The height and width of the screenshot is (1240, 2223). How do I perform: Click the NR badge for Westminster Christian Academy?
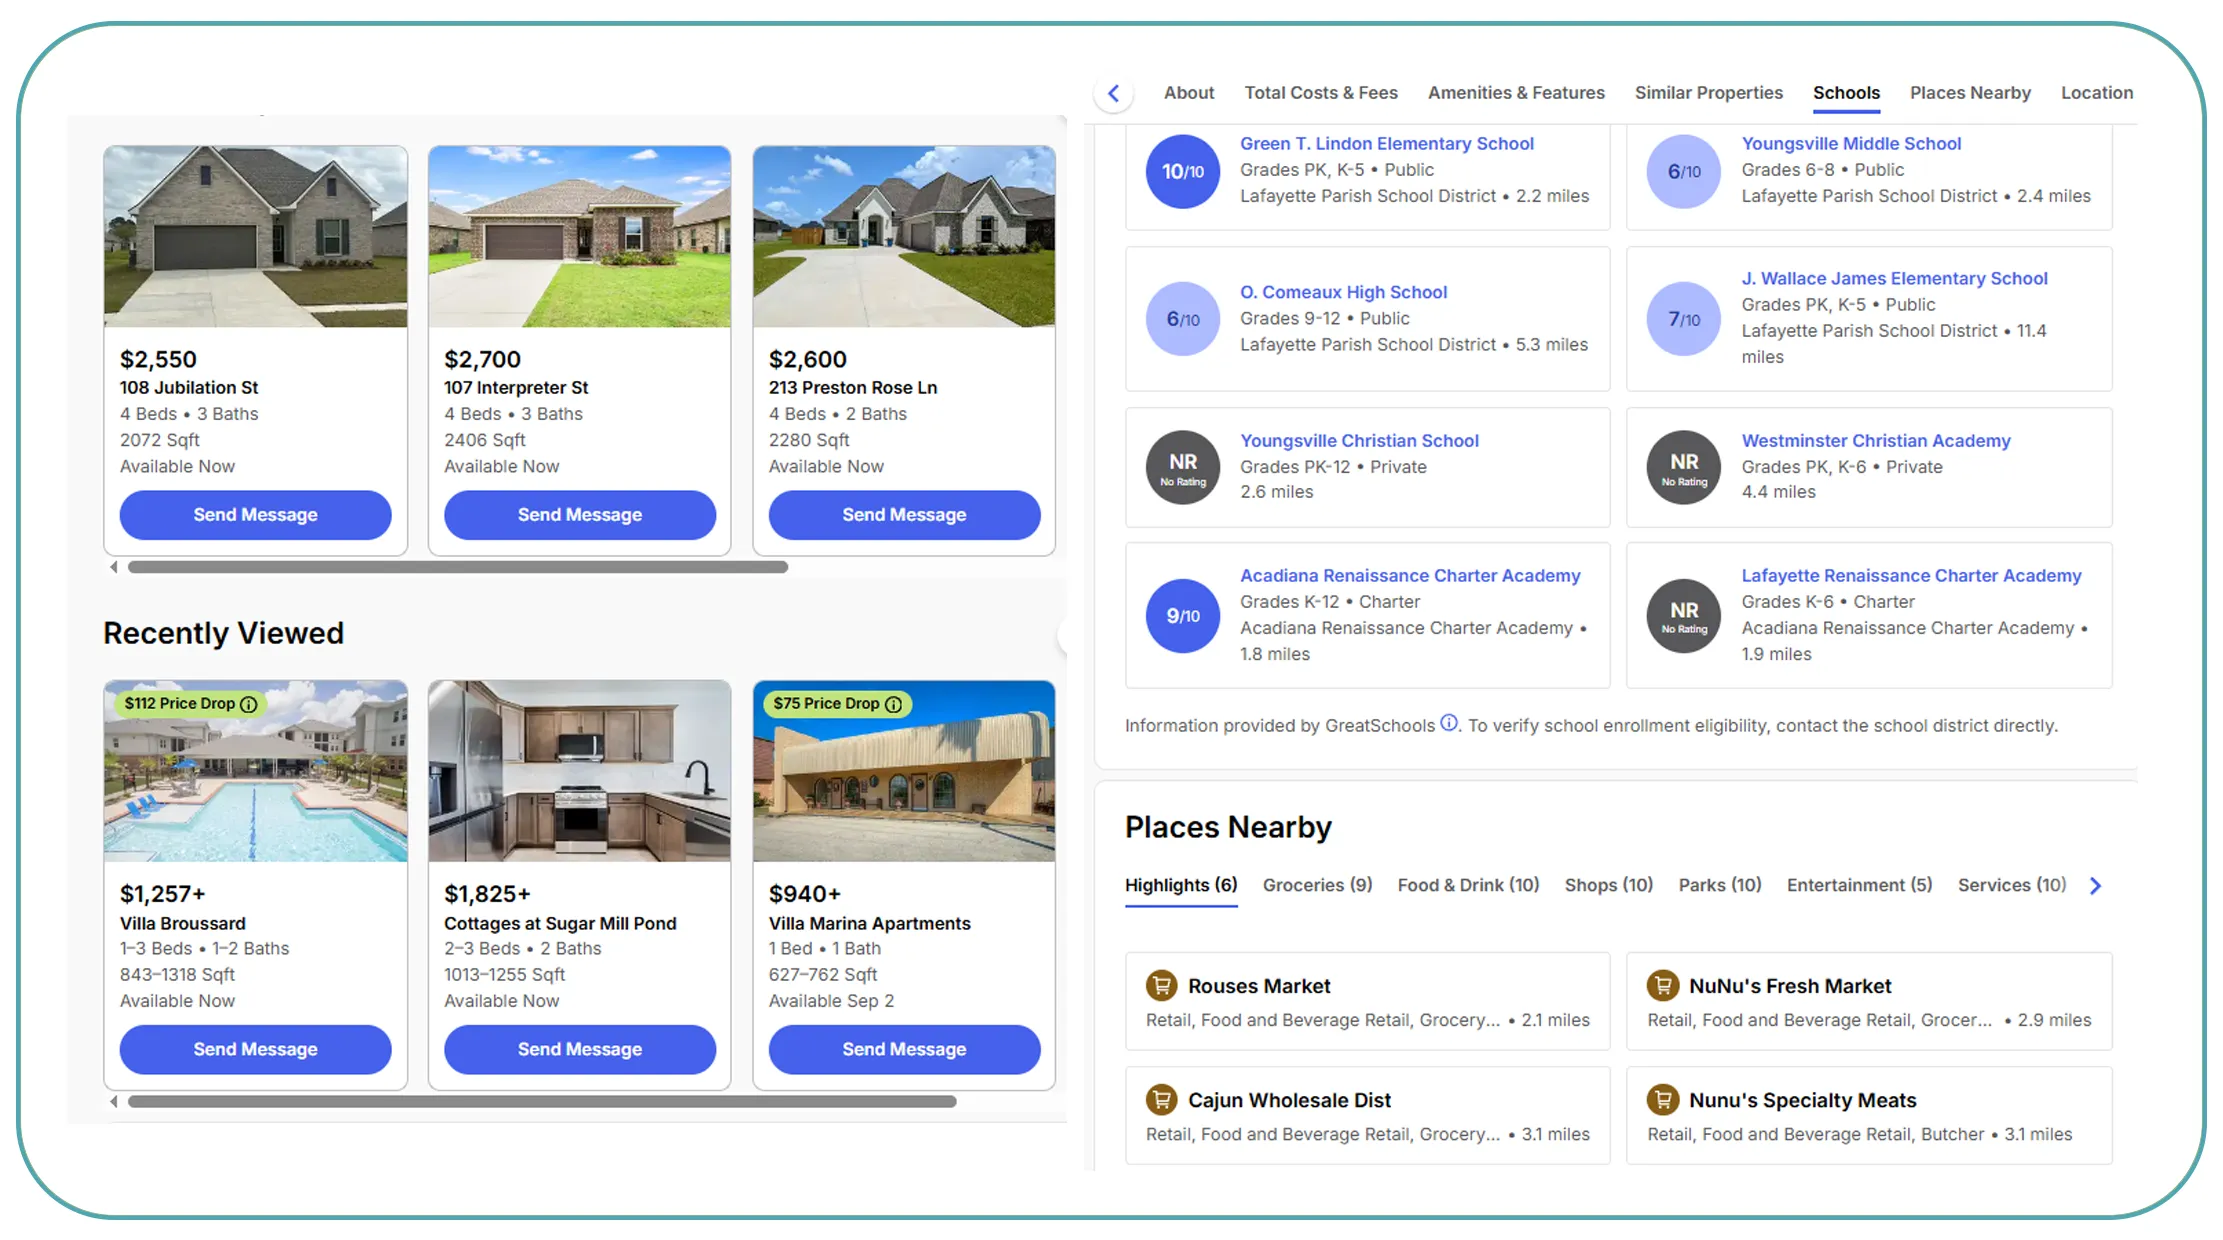point(1684,467)
